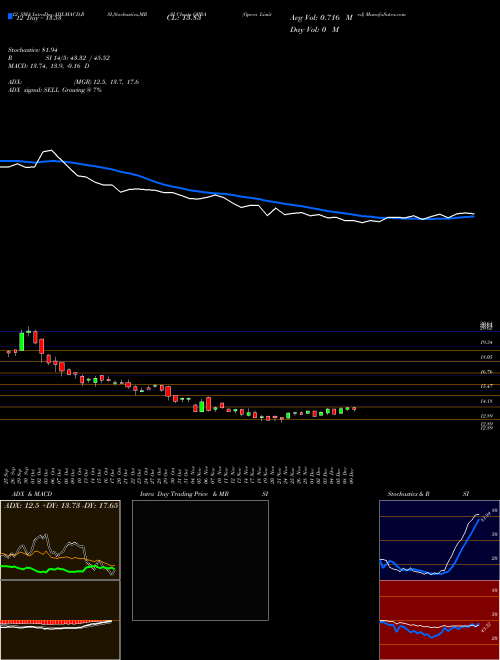The height and width of the screenshot is (660, 500).
Task: Open the MACD histogram chart with red bars
Action: [60, 620]
